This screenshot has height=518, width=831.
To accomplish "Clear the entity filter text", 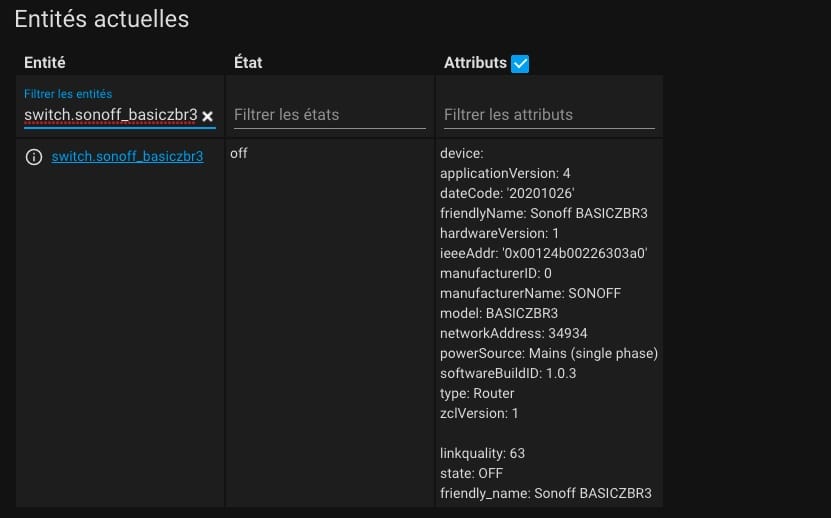I will [208, 116].
